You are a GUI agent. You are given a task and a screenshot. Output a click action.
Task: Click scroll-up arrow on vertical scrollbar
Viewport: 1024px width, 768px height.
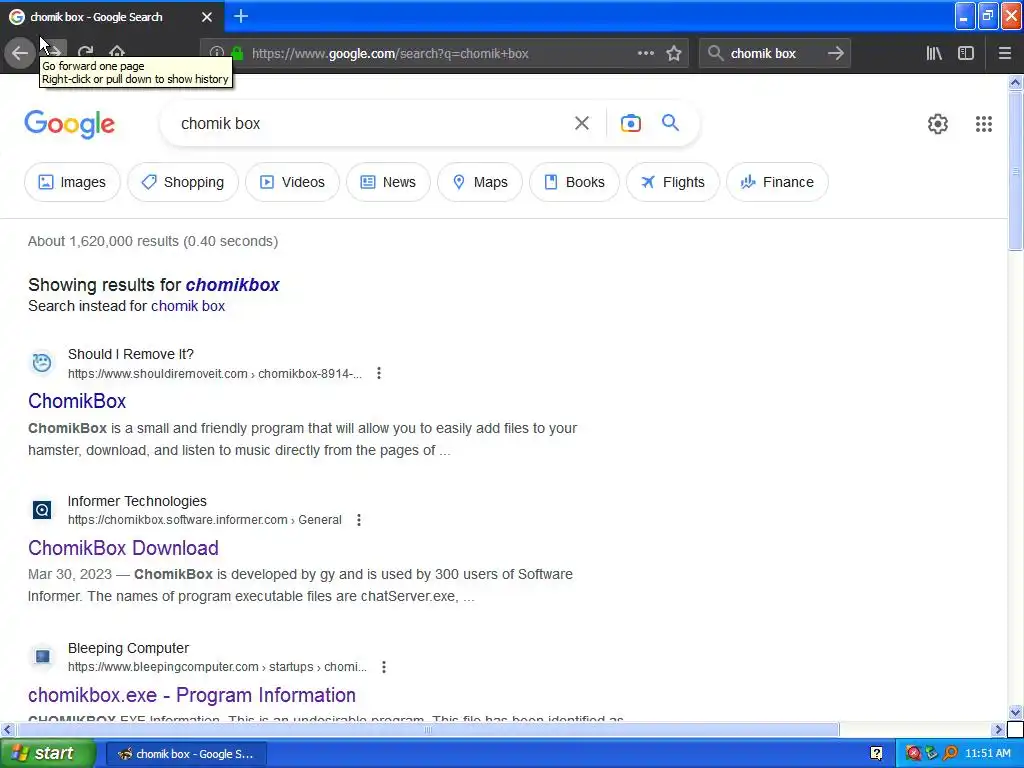click(x=1015, y=82)
